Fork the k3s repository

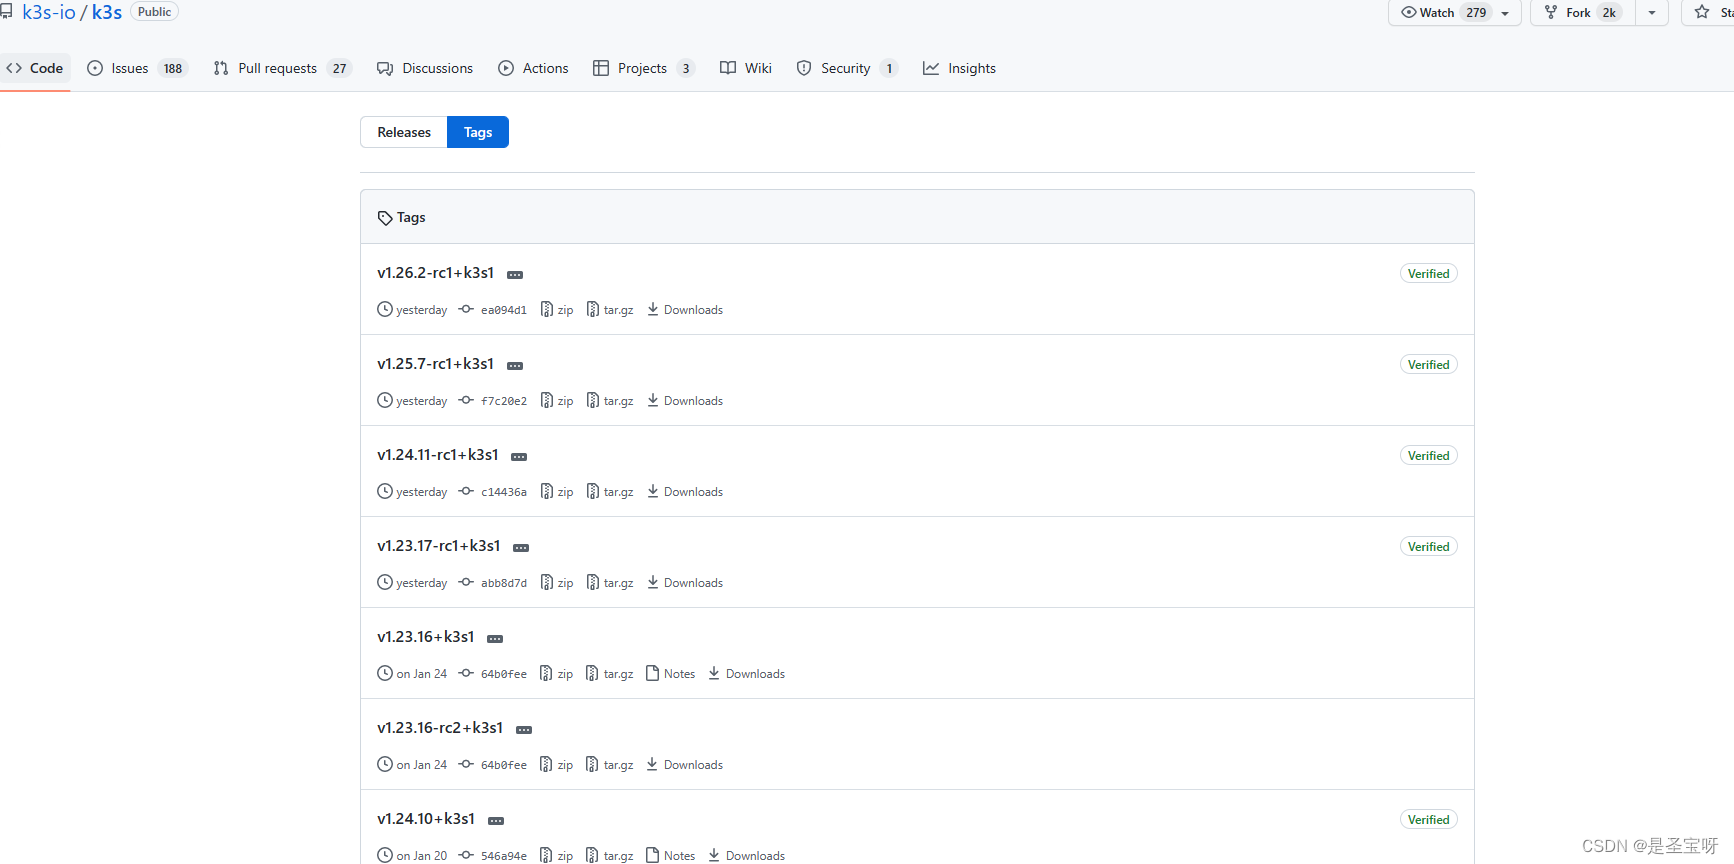[1583, 12]
